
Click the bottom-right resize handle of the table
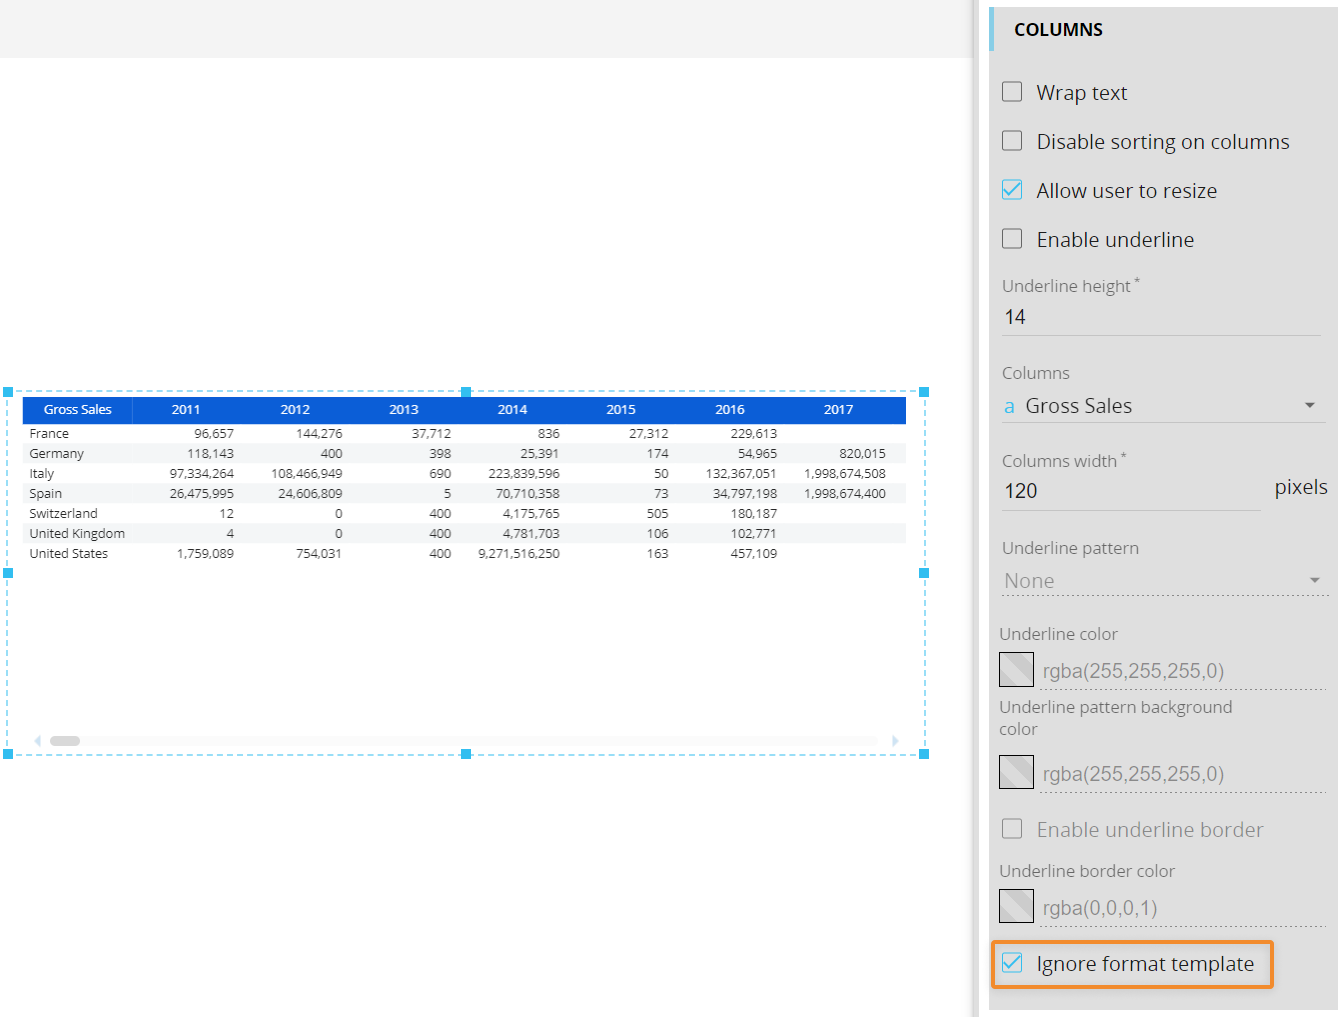[x=924, y=754]
